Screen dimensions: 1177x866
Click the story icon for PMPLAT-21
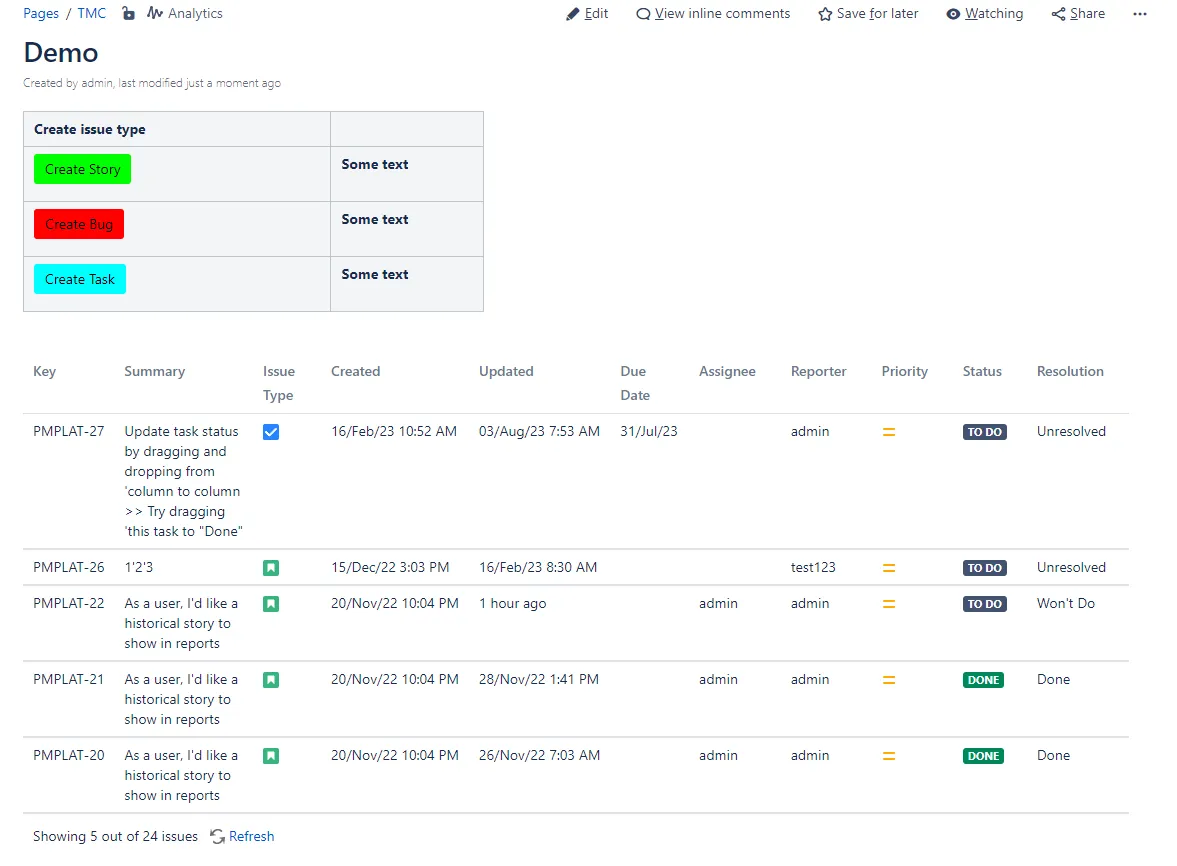point(271,680)
